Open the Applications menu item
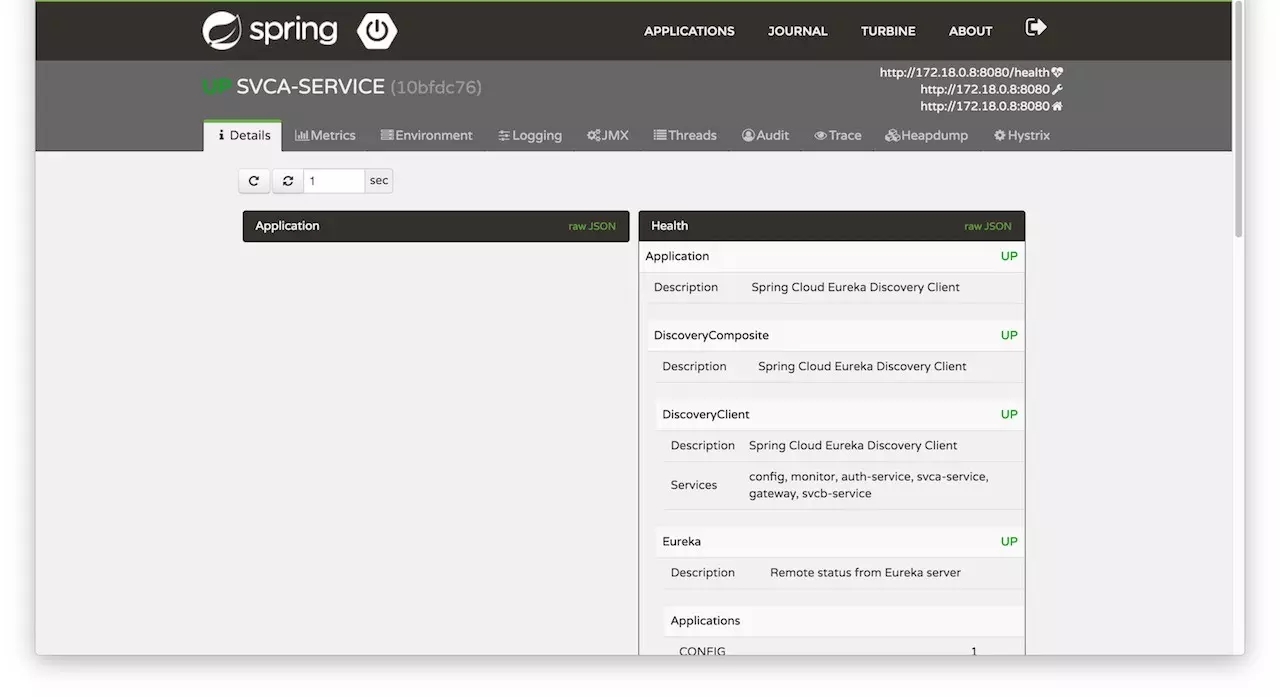 click(x=689, y=31)
